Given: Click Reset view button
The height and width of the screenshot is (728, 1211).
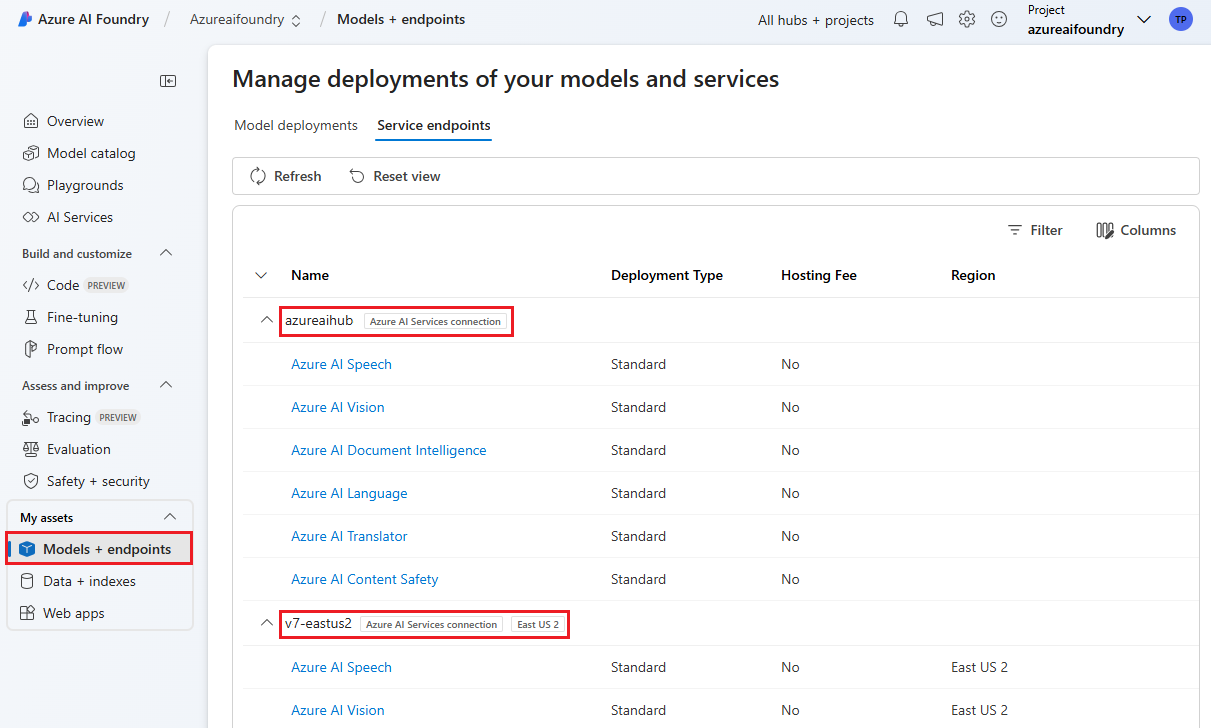Looking at the screenshot, I should tap(395, 176).
